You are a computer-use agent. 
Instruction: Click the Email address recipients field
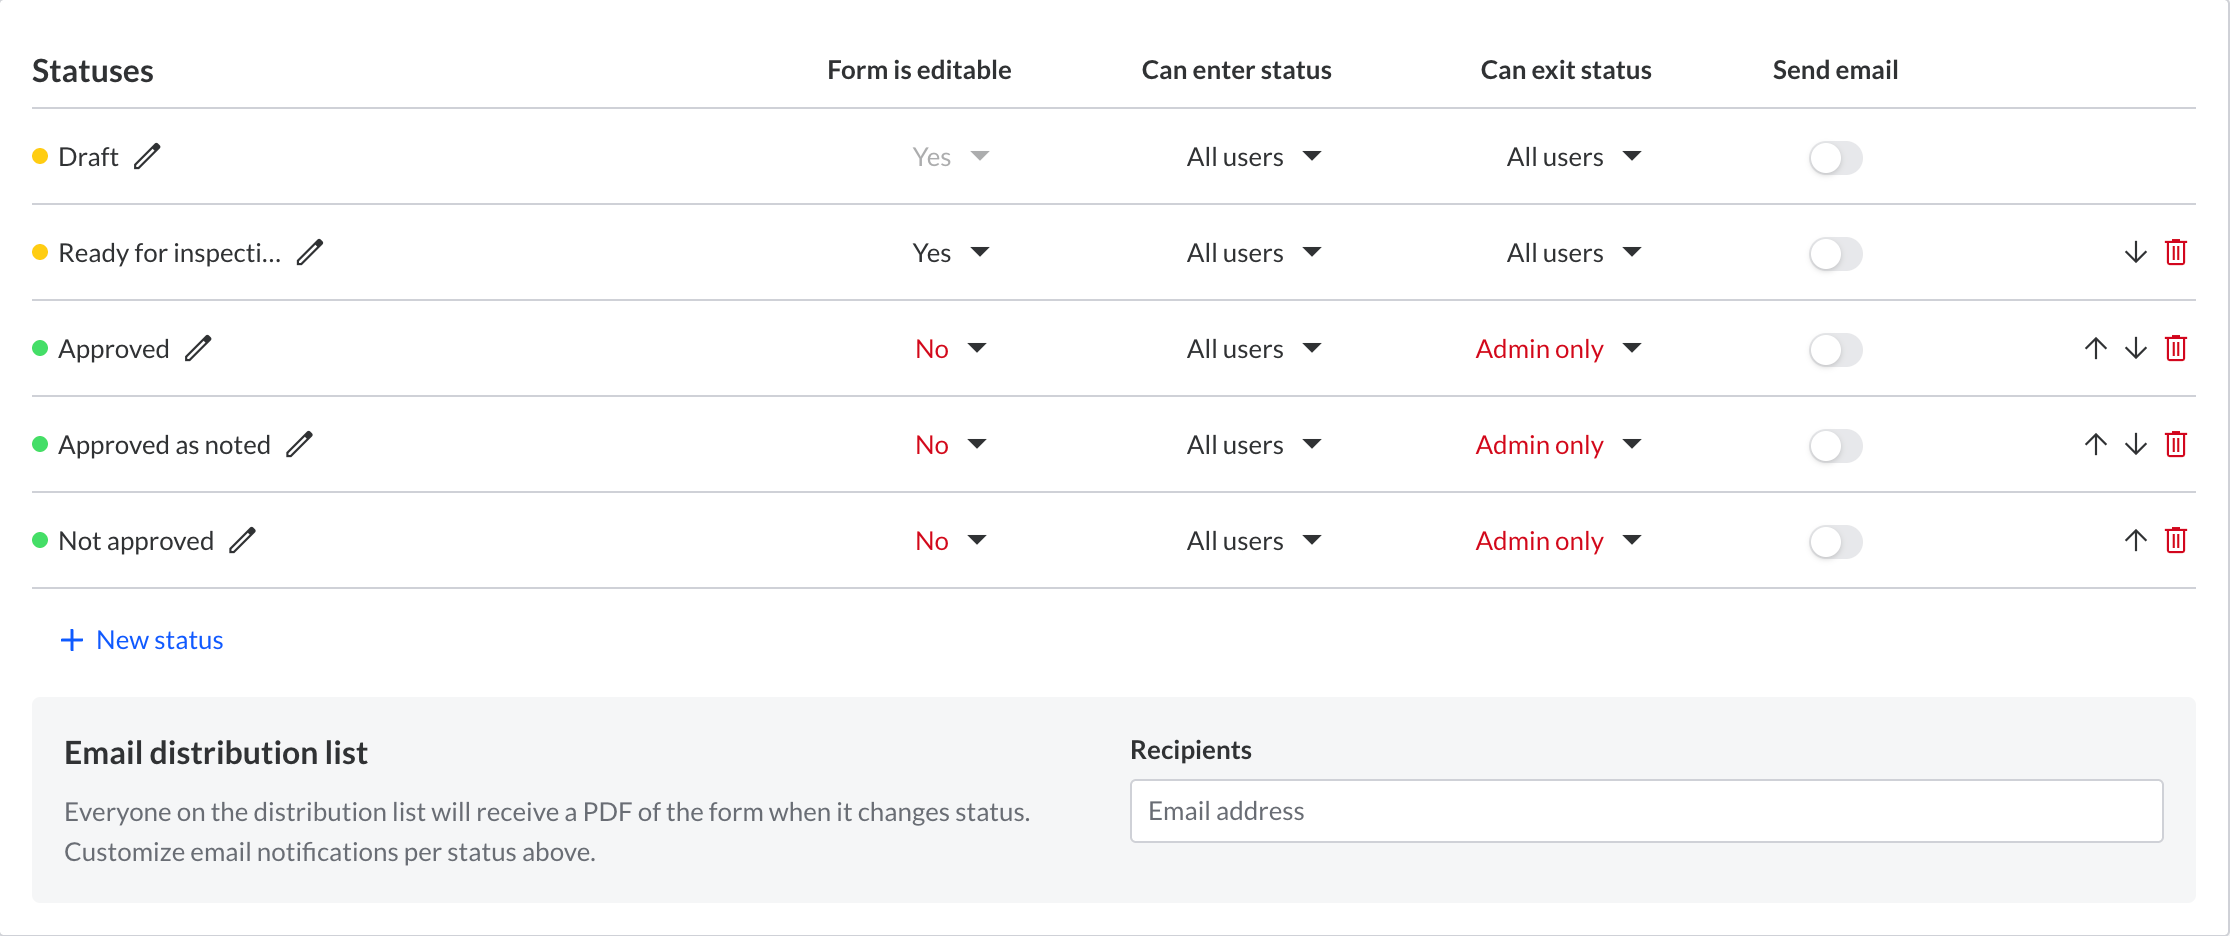[1646, 811]
